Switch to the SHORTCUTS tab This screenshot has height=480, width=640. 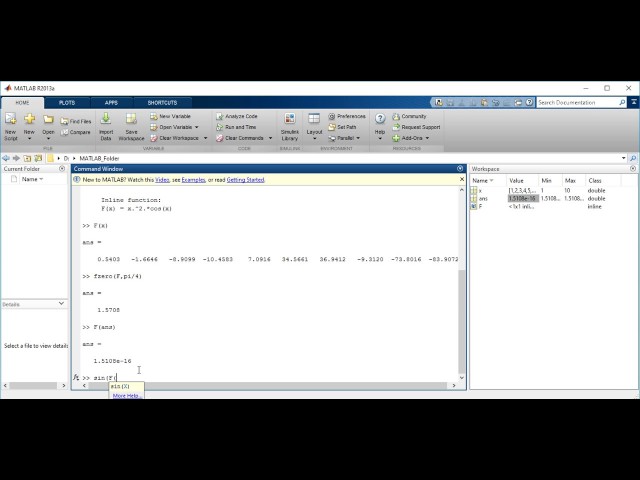[162, 103]
